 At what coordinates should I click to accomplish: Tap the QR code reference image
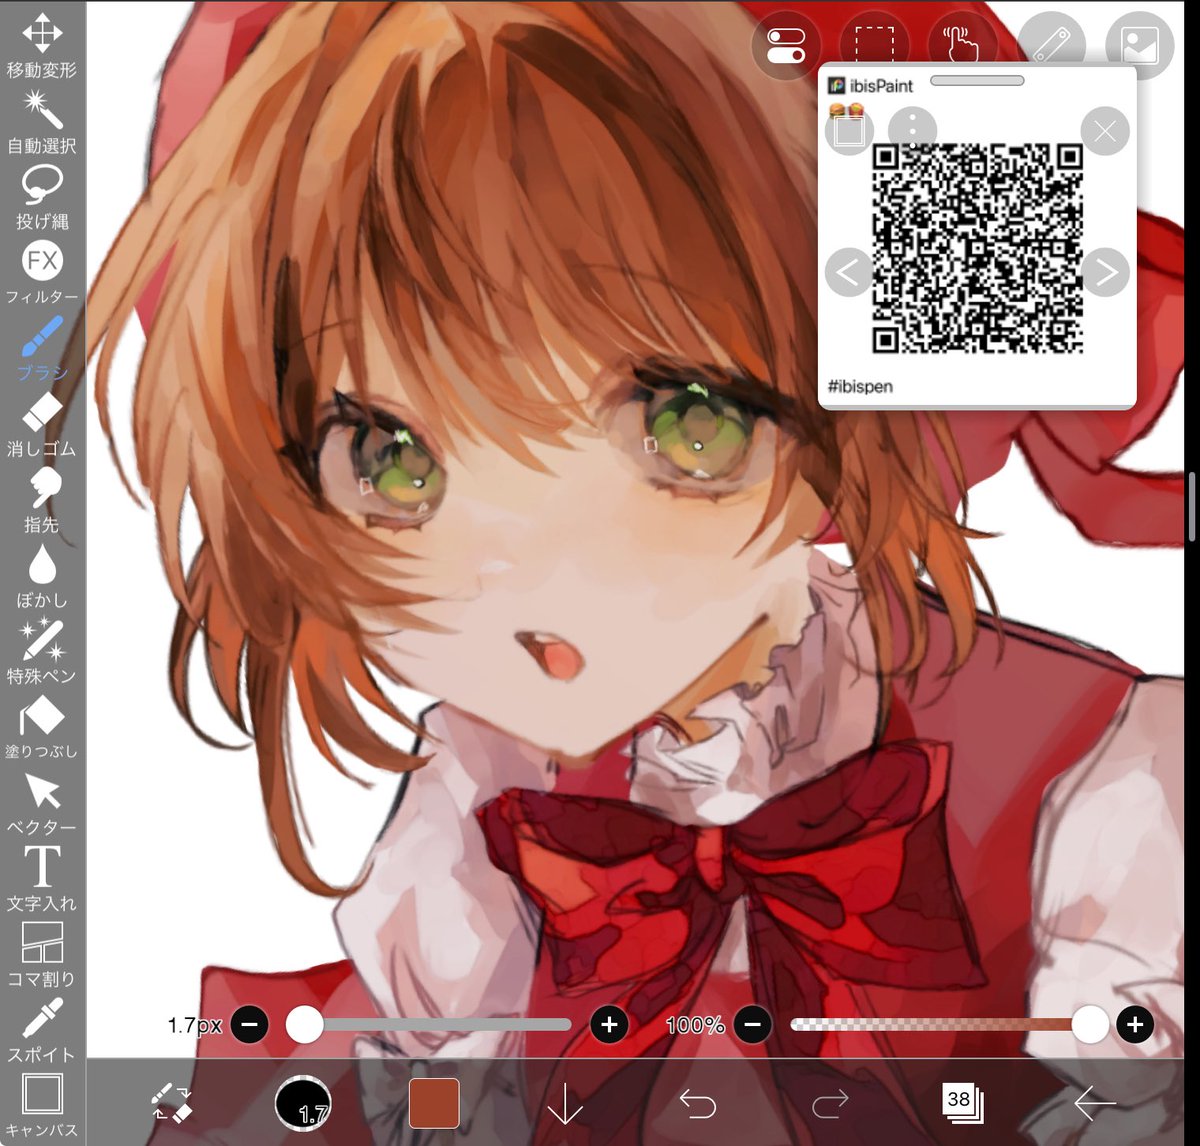(x=977, y=248)
